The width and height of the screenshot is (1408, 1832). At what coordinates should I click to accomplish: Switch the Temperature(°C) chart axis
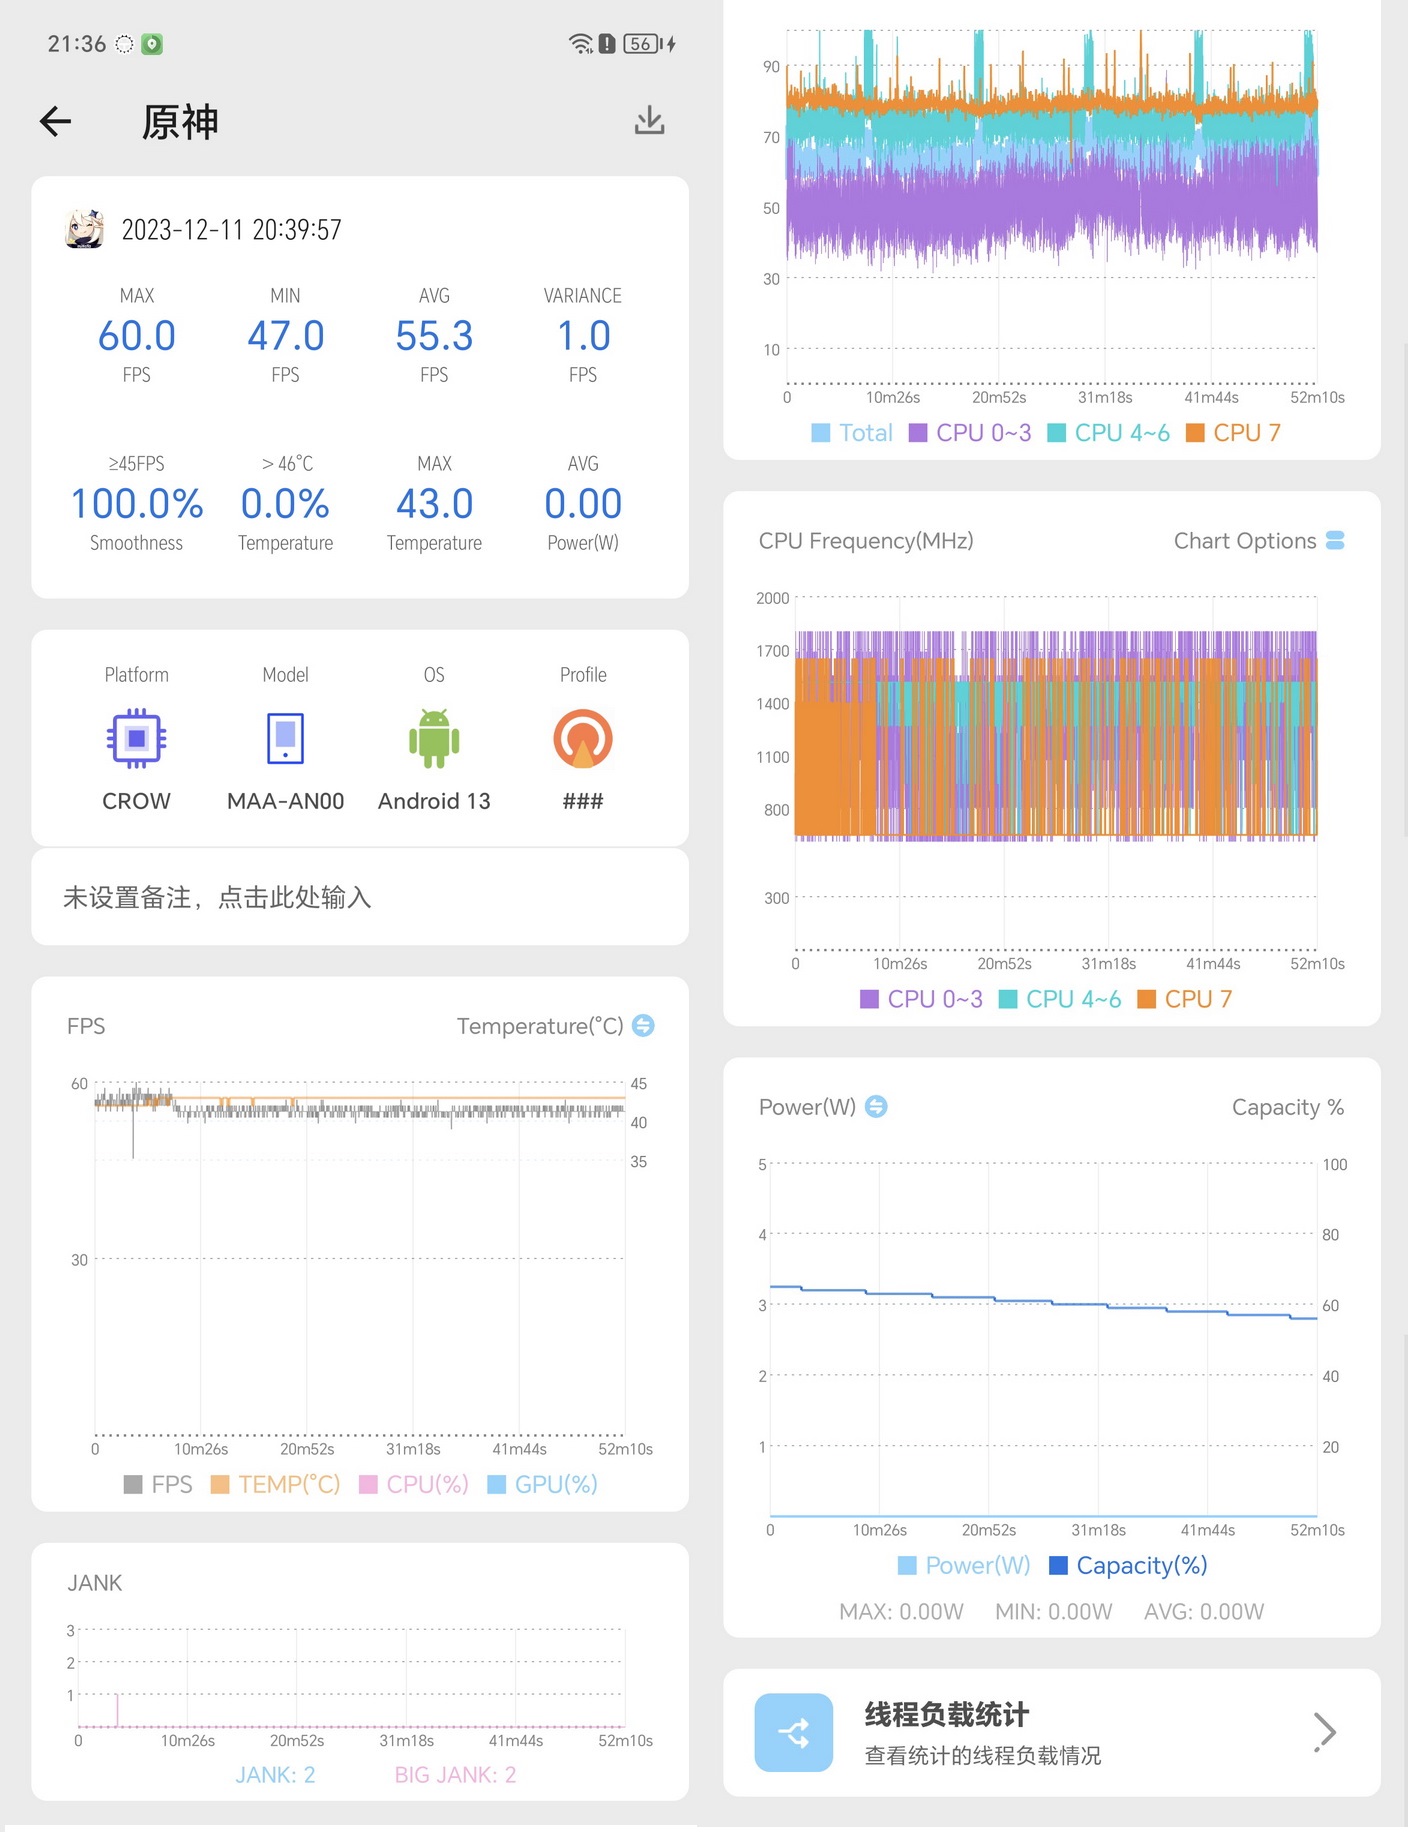644,1025
